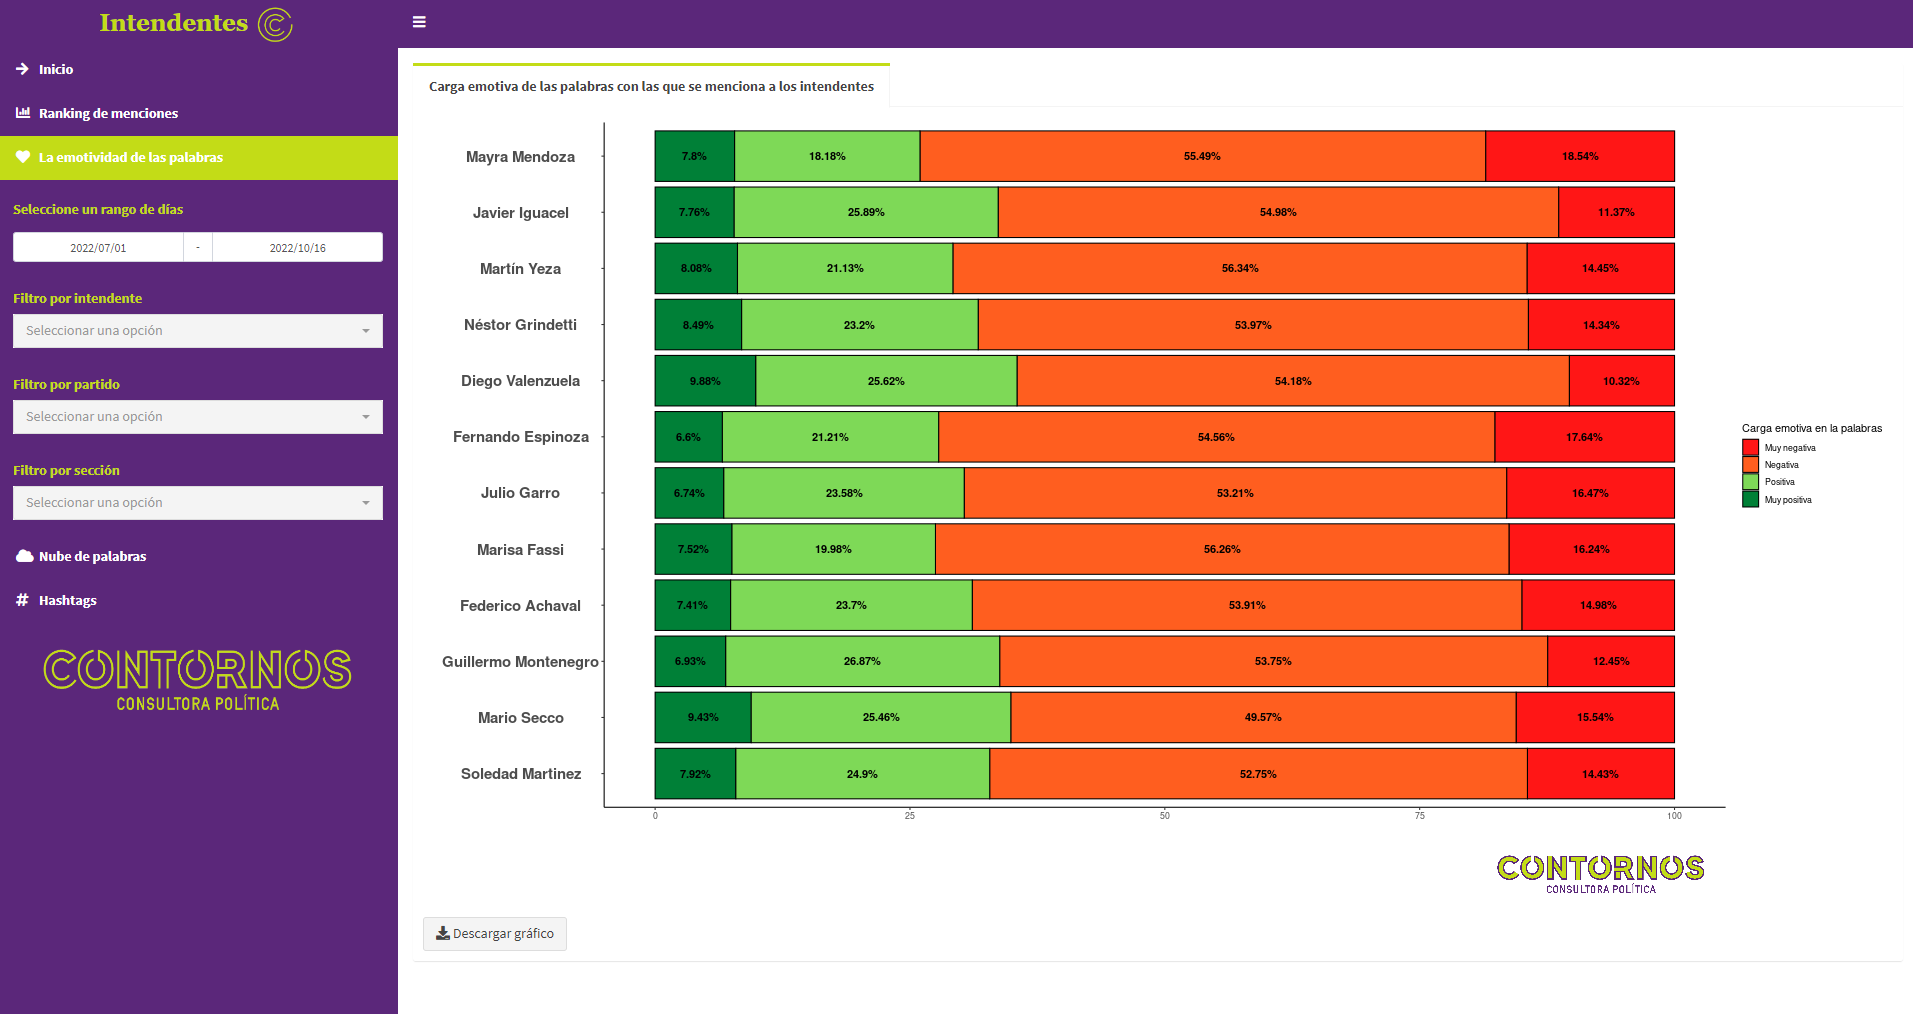Click the Hashtags hash icon
1913x1014 pixels.
[22, 600]
